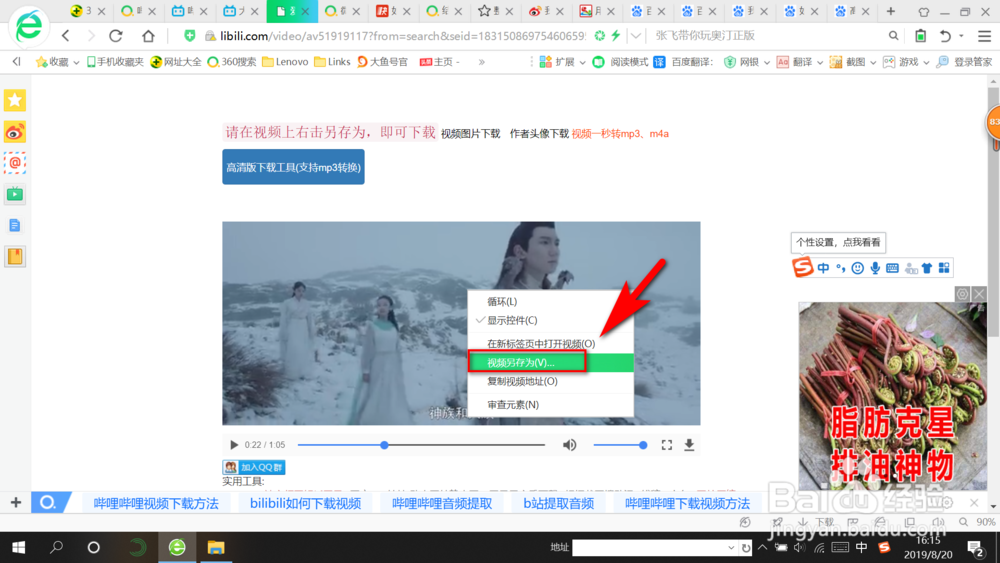
Task: Click the video download arrow icon
Action: click(x=689, y=445)
